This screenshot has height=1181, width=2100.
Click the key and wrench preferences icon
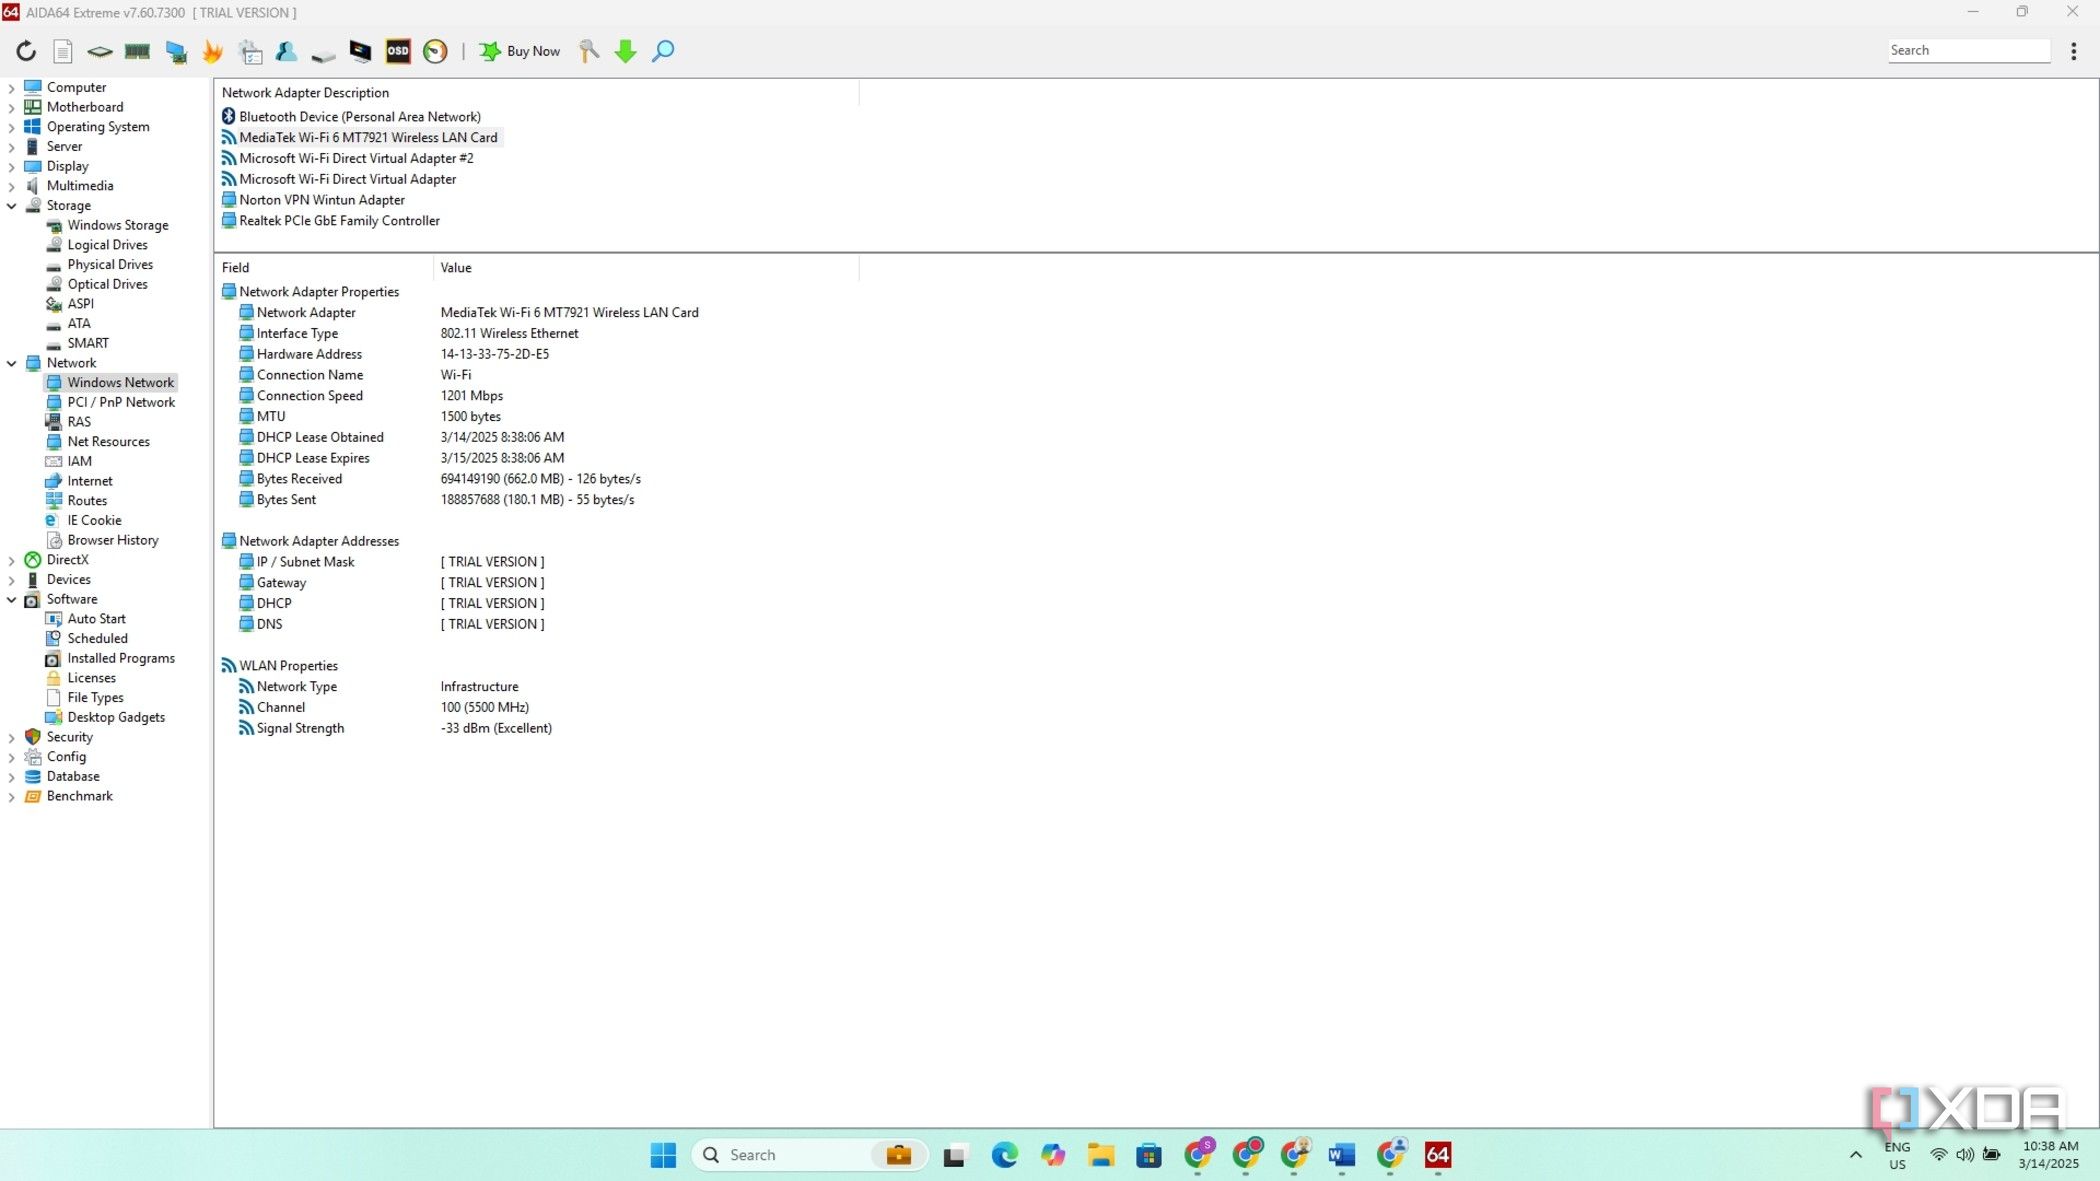pyautogui.click(x=589, y=51)
